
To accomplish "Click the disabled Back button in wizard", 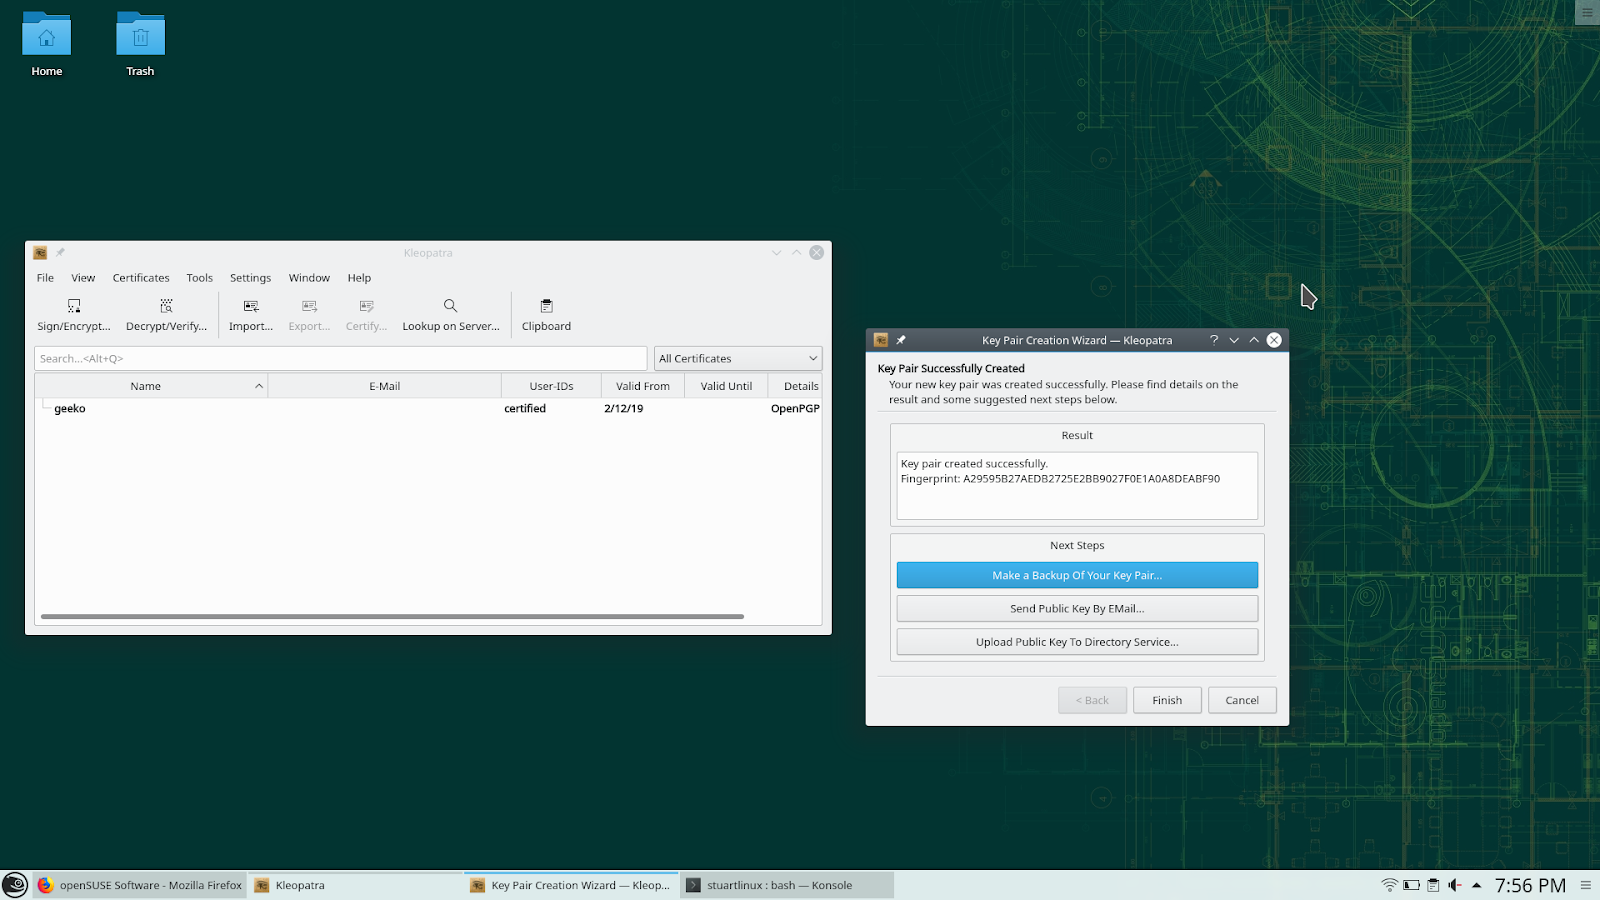I will tap(1092, 700).
